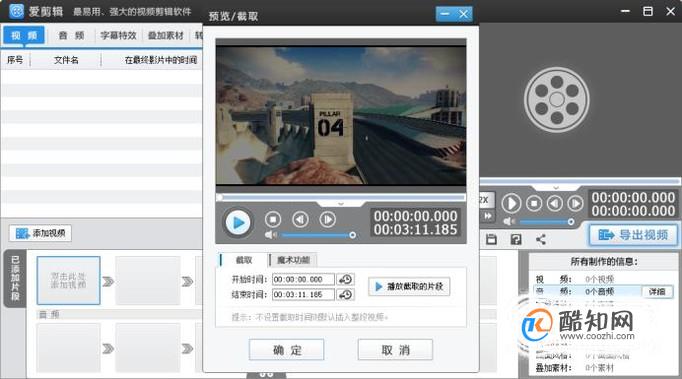Adjust the main player volume slider
This screenshot has width=682, height=379.
pos(547,221)
